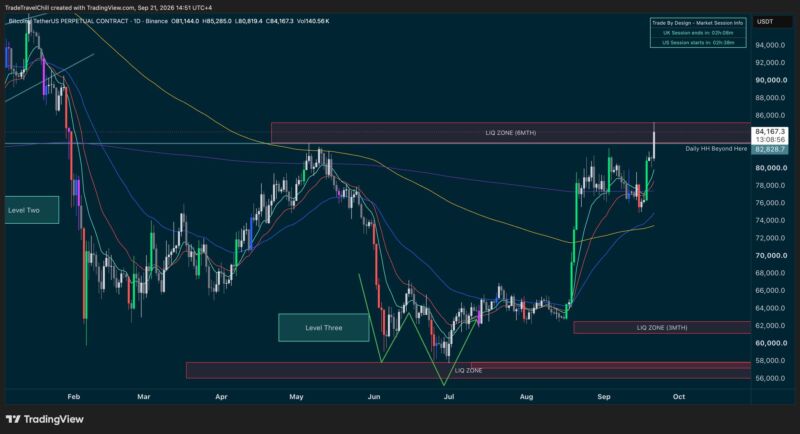Click the May label on the time axis
800x434 pixels.
click(296, 396)
